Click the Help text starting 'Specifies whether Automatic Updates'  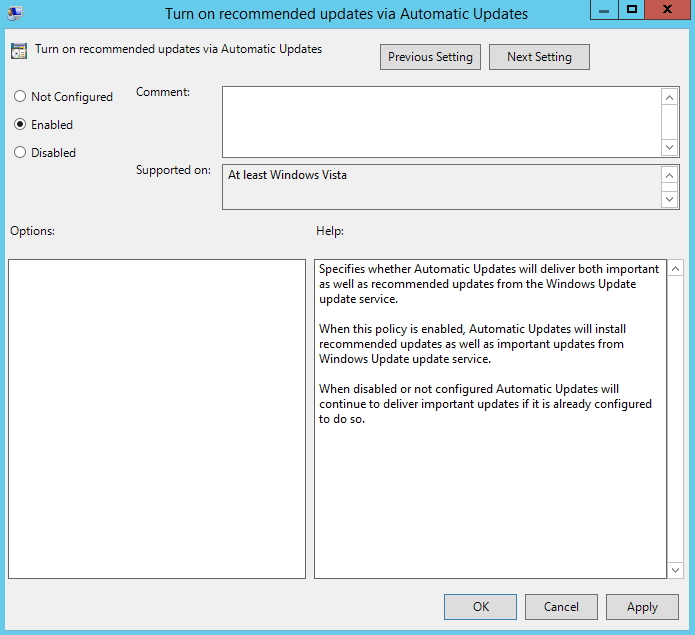[489, 284]
